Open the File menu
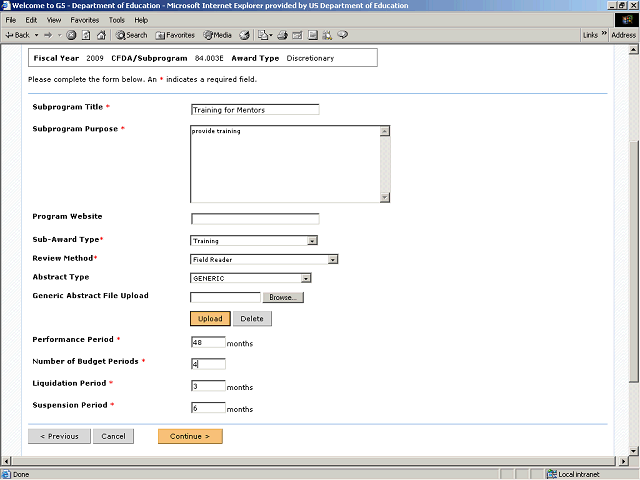This screenshot has width=640, height=480. click(11, 20)
